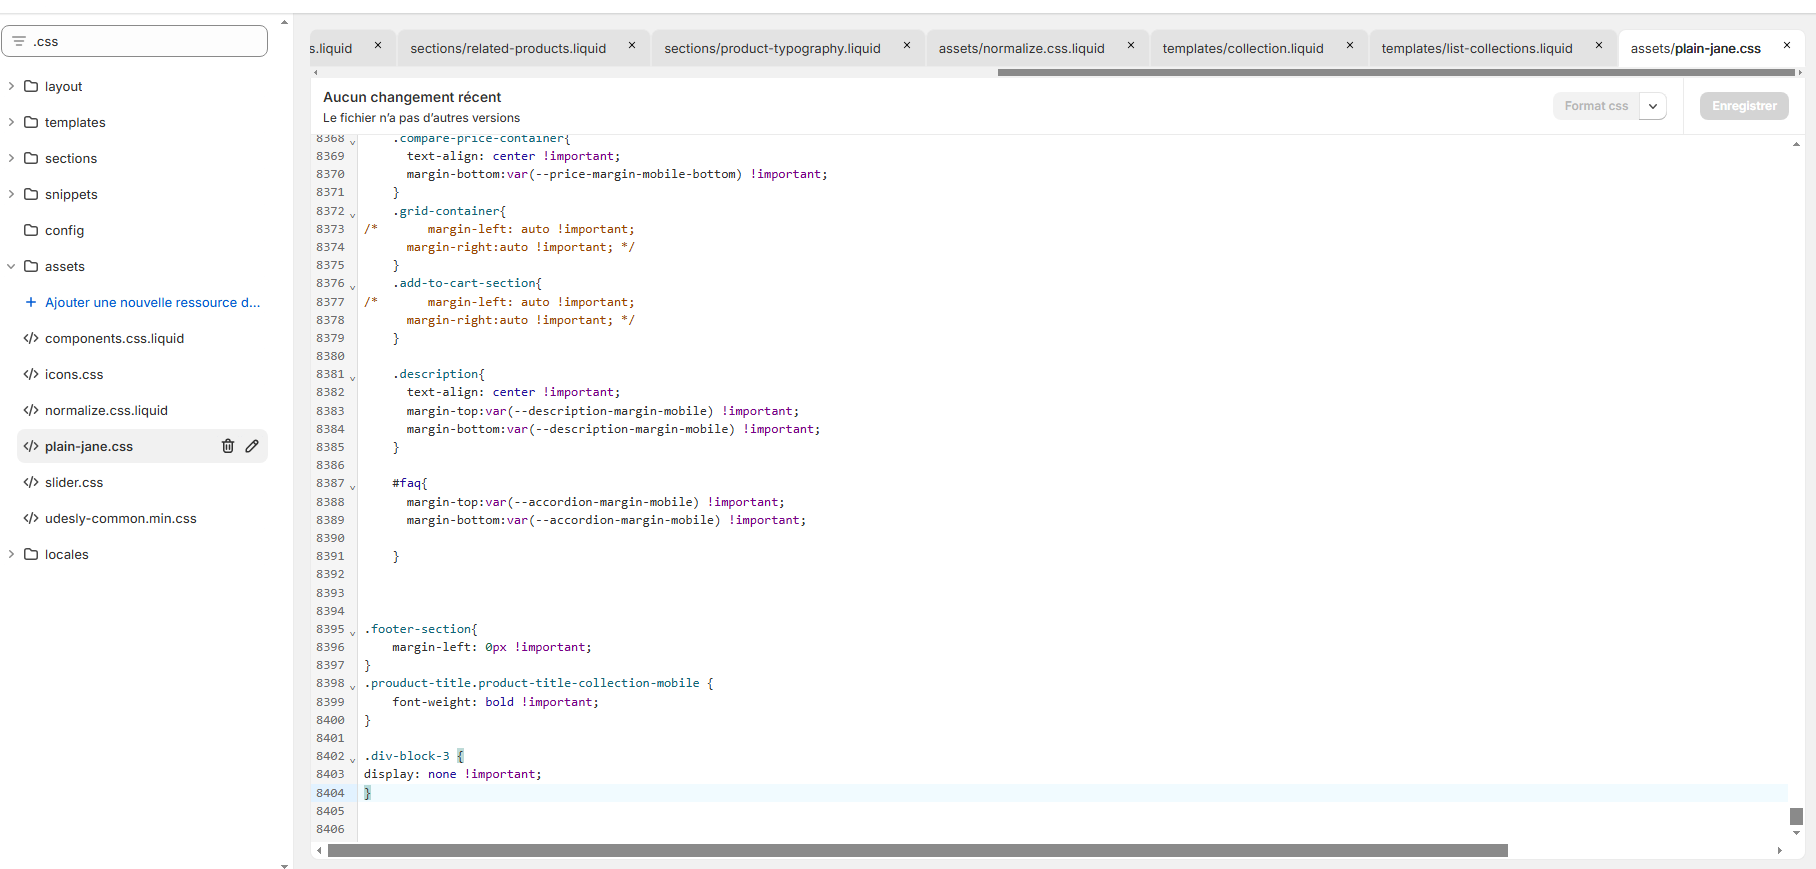Fold the .description rule at line 8381
The width and height of the screenshot is (1816, 869).
click(x=353, y=377)
